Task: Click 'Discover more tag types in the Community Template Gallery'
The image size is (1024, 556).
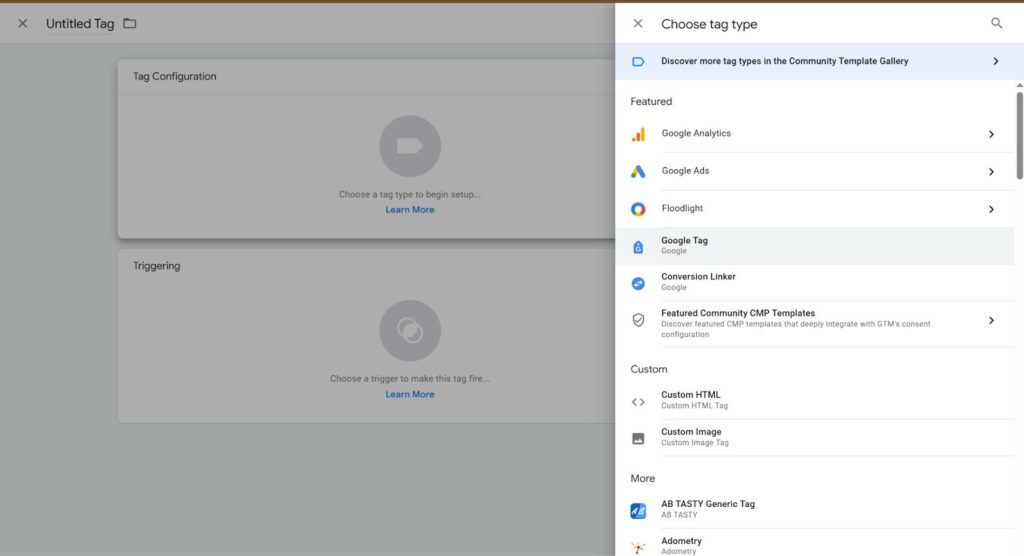Action: [784, 61]
